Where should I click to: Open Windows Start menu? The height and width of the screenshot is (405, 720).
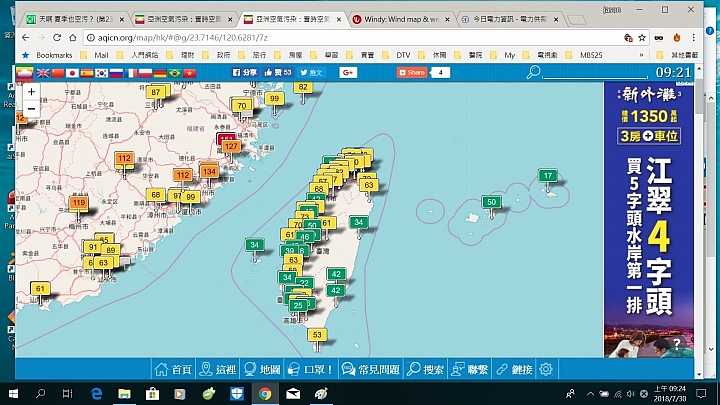click(x=13, y=394)
